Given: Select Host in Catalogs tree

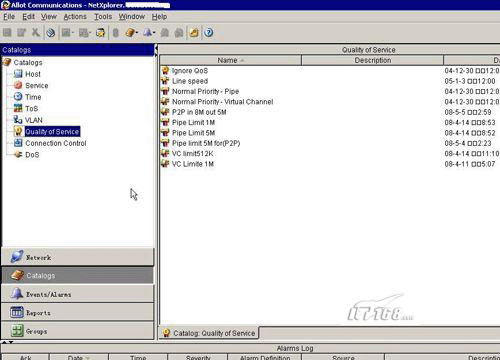Looking at the screenshot, I should click(33, 74).
